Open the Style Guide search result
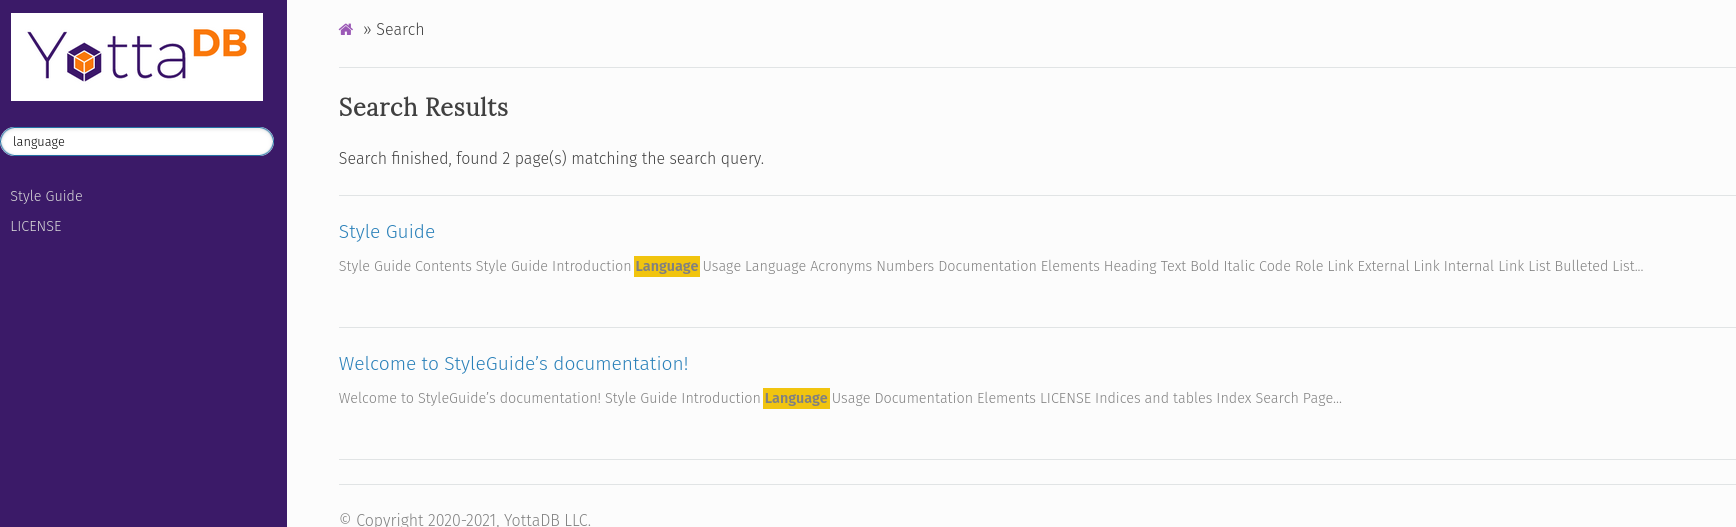Viewport: 1736px width, 527px height. coord(387,232)
